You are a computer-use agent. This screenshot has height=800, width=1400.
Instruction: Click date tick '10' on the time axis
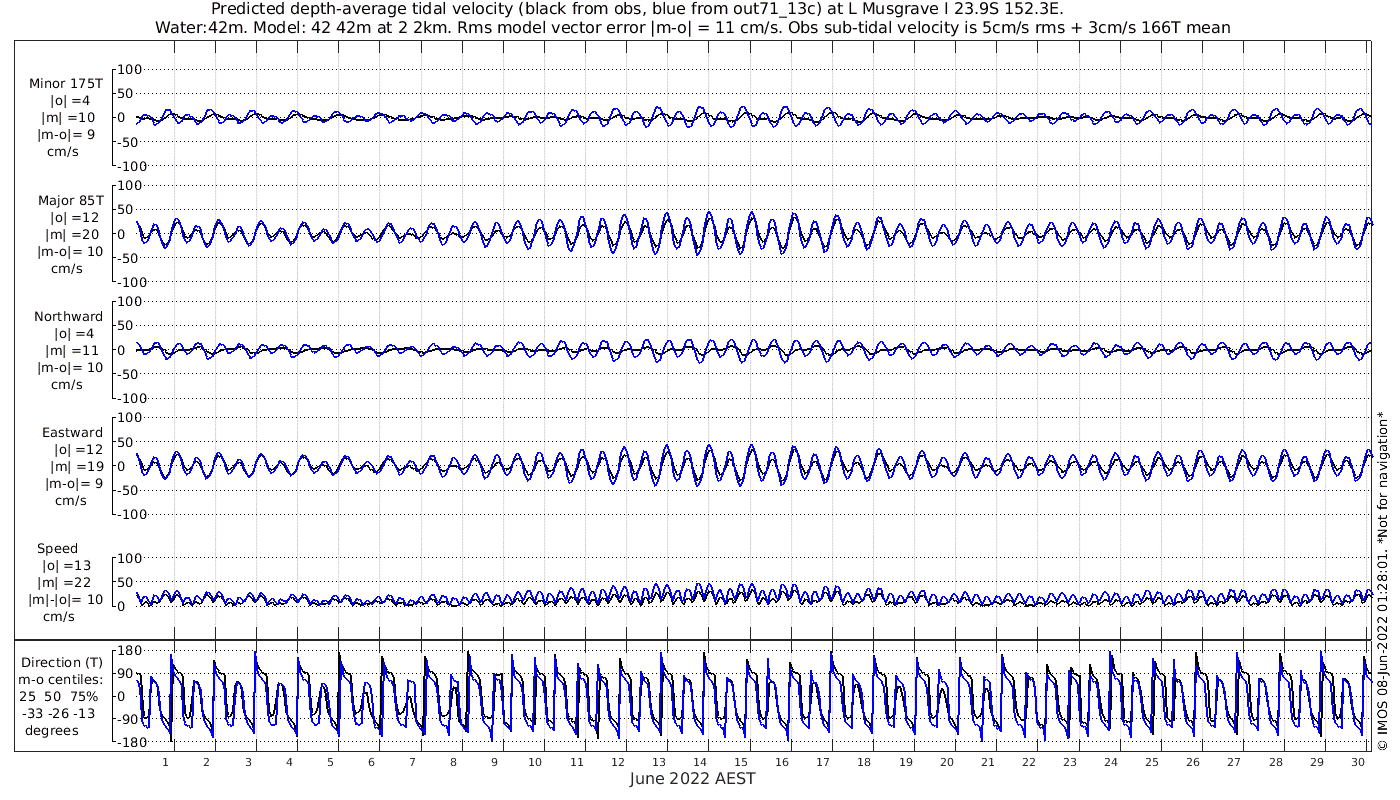(535, 761)
